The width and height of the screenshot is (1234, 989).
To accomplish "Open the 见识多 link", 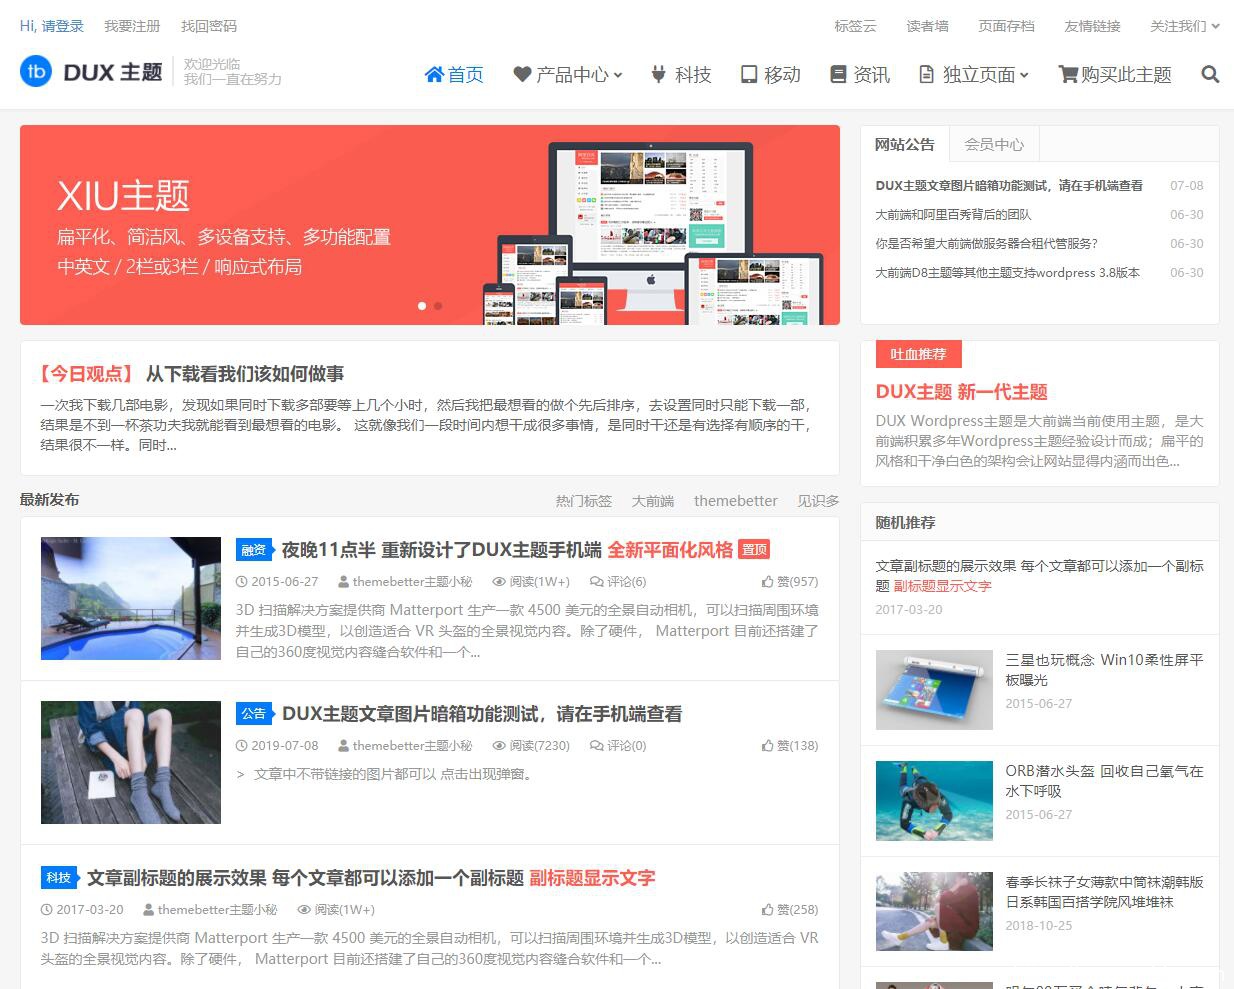I will coord(818,501).
